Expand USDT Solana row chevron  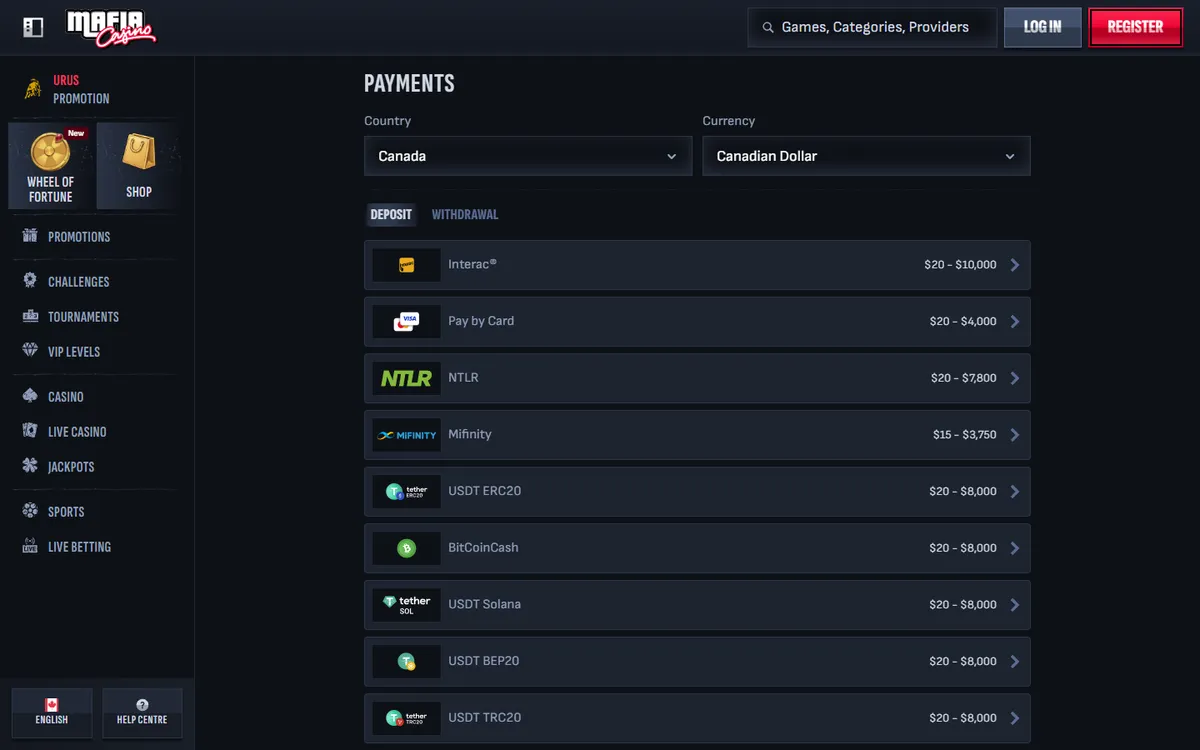click(1015, 605)
